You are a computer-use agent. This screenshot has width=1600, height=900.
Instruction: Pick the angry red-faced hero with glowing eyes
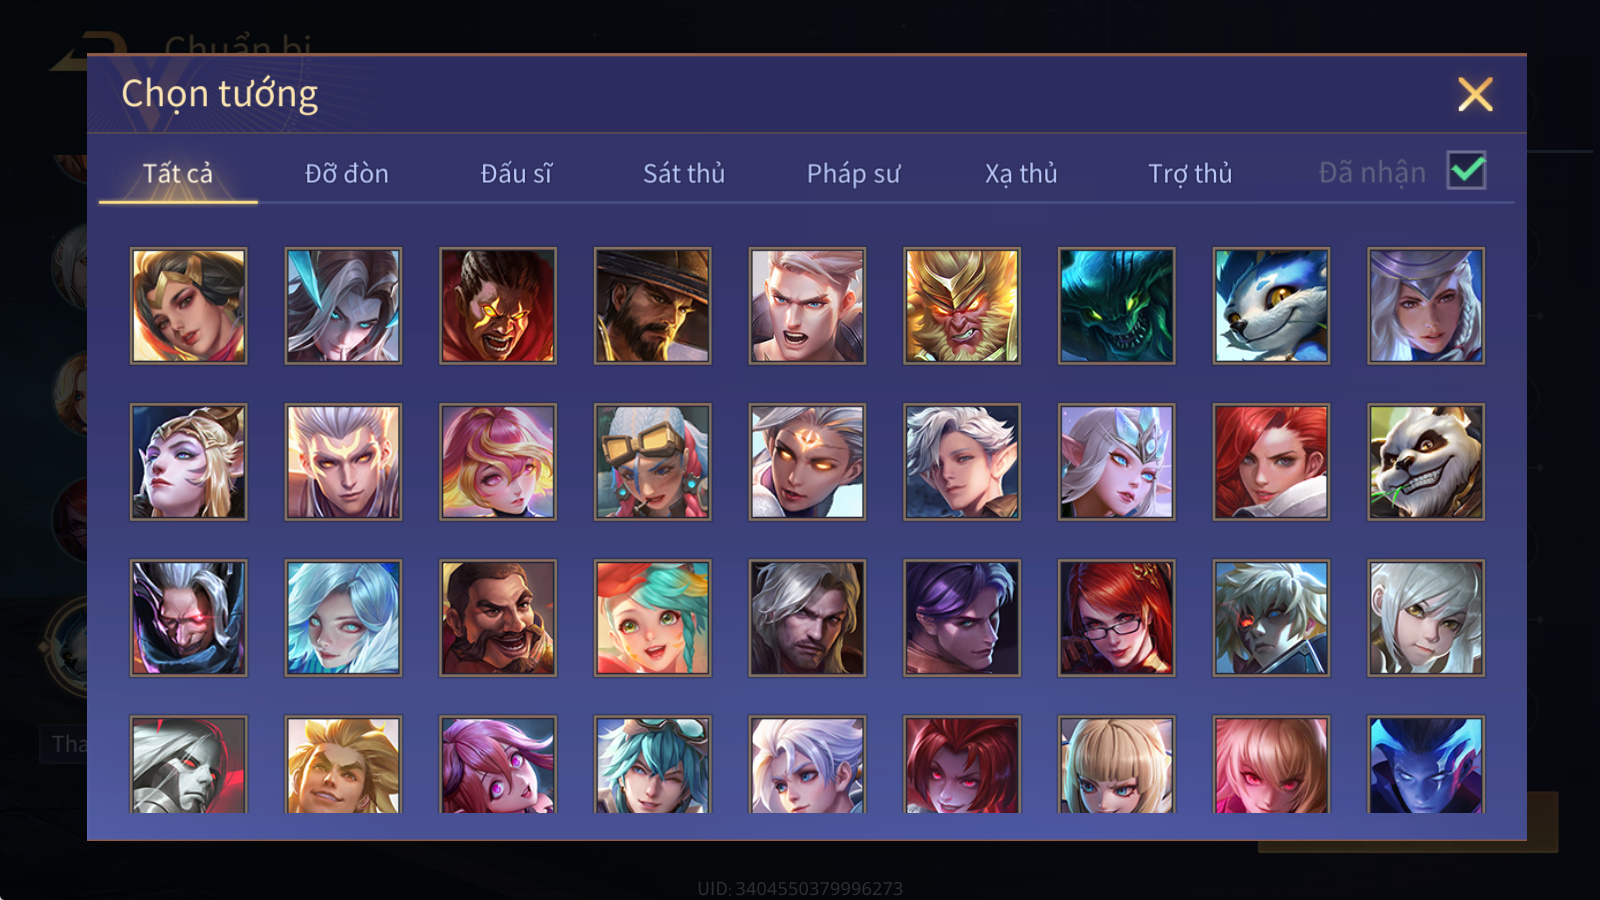(498, 306)
